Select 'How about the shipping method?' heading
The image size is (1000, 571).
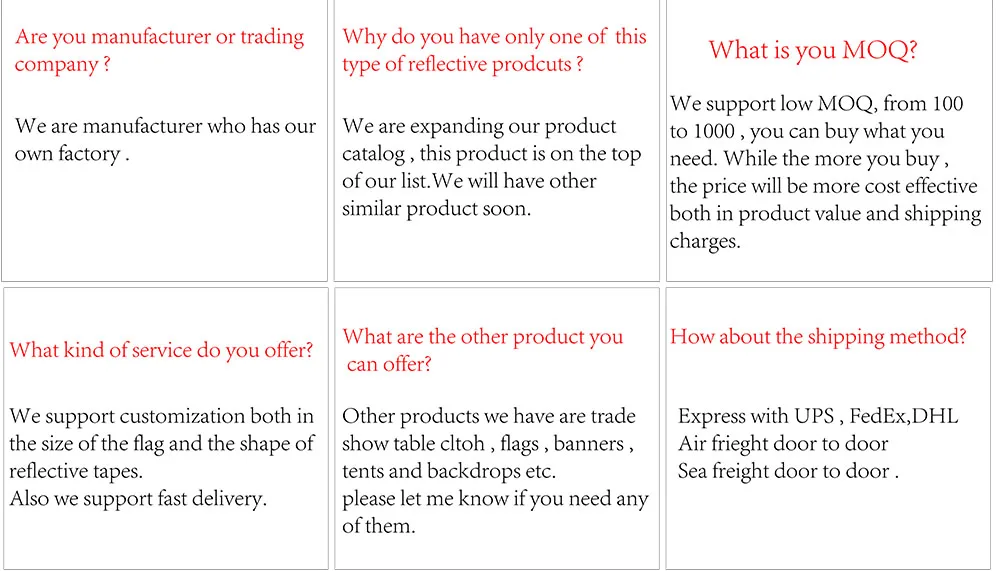click(x=818, y=336)
